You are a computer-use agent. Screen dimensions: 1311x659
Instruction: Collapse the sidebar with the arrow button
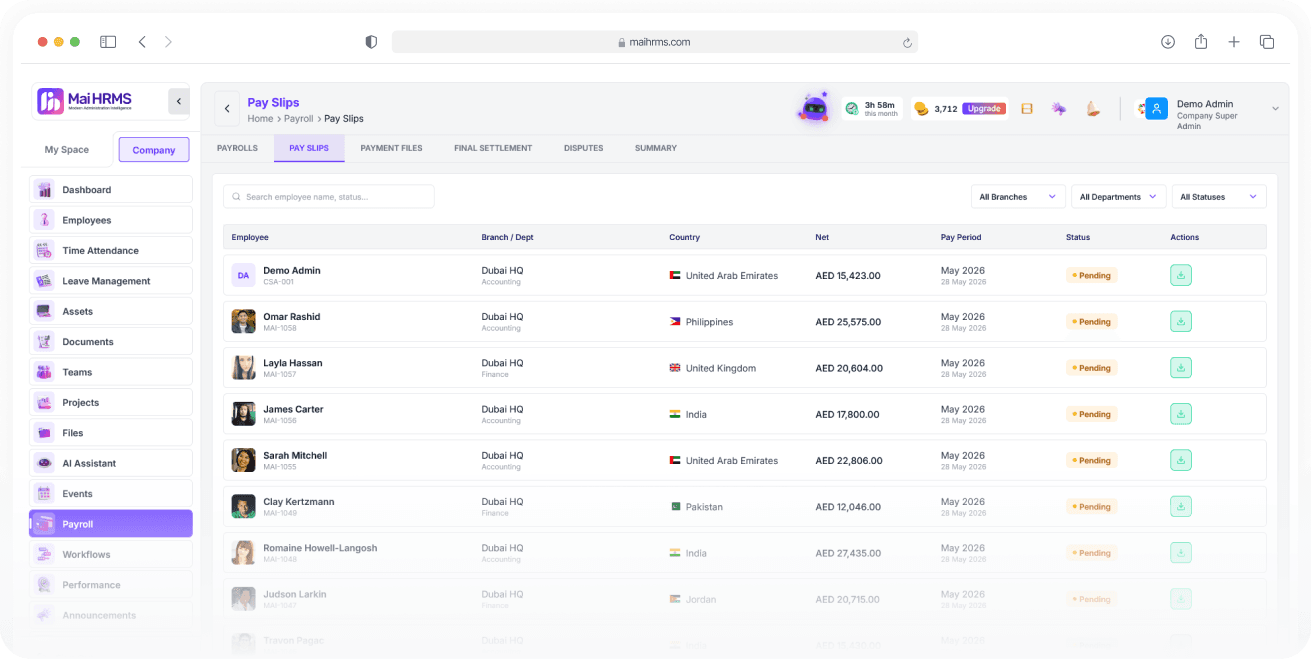point(179,101)
